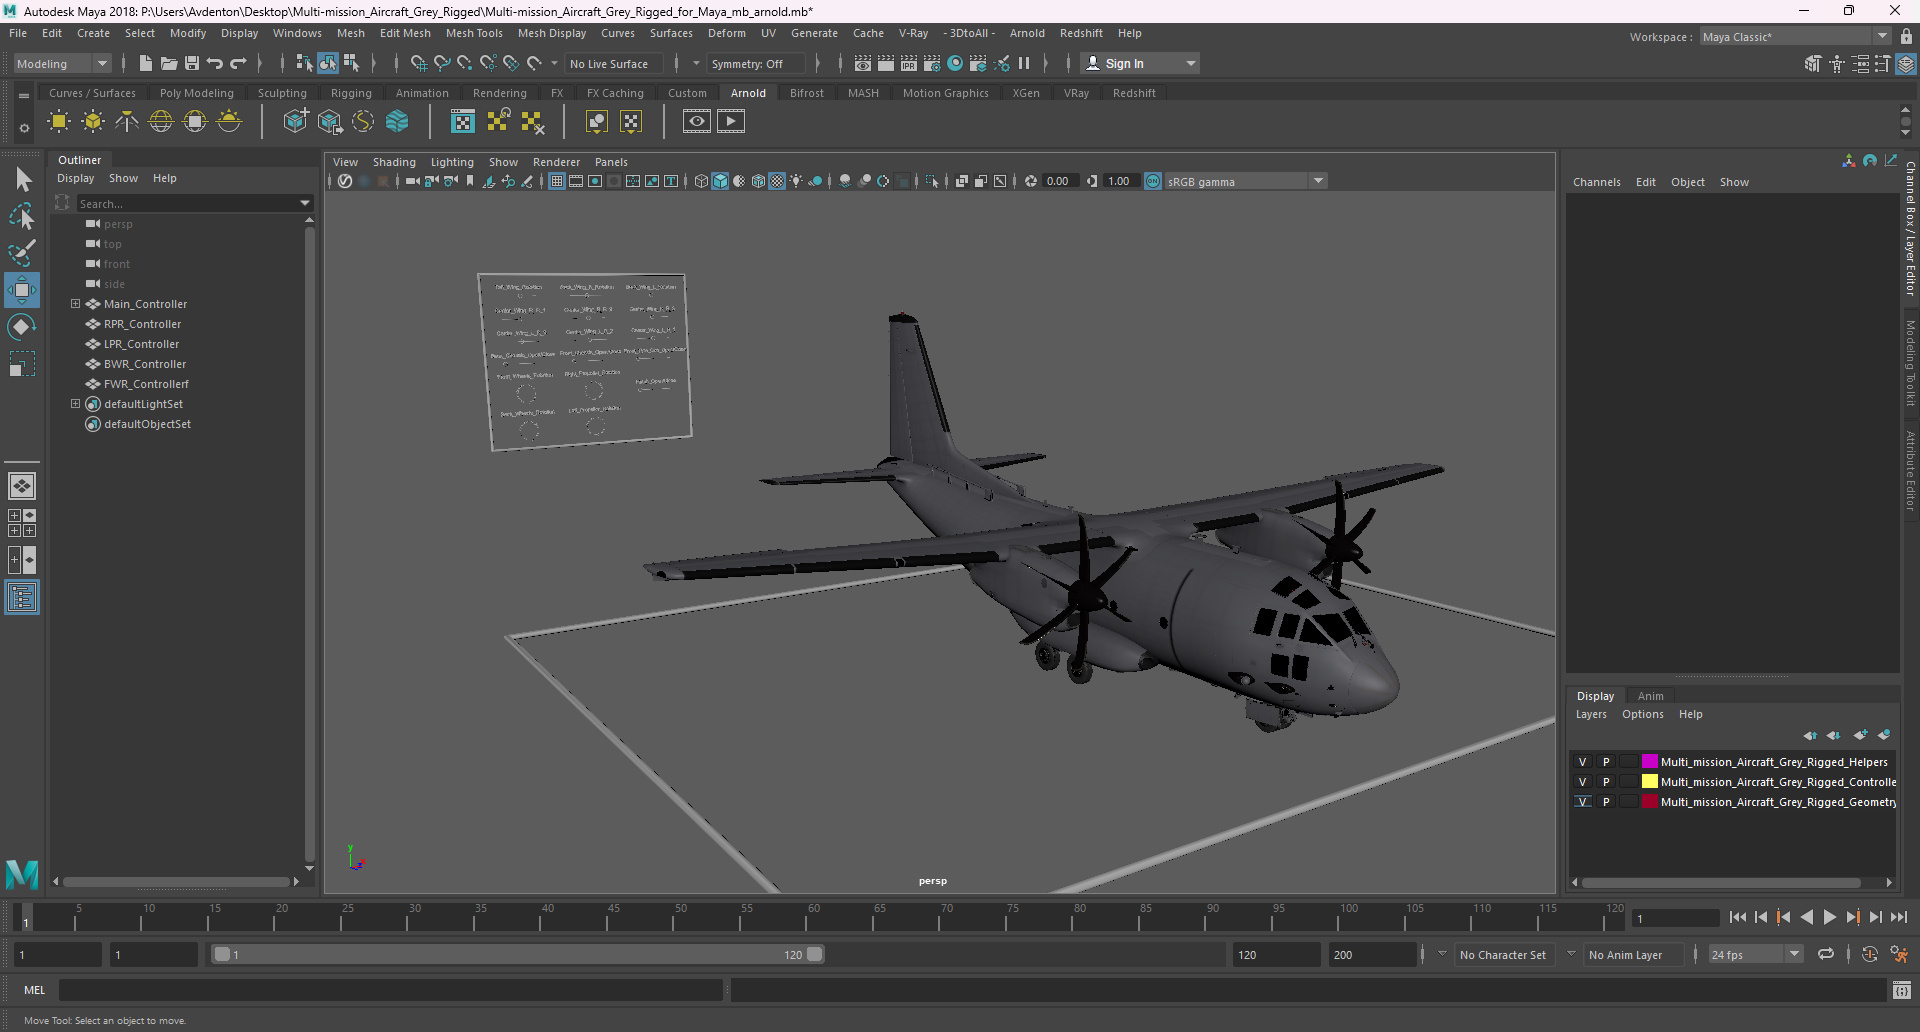The height and width of the screenshot is (1032, 1920).
Task: Toggle playback P on Geometry layer
Action: 1606,802
